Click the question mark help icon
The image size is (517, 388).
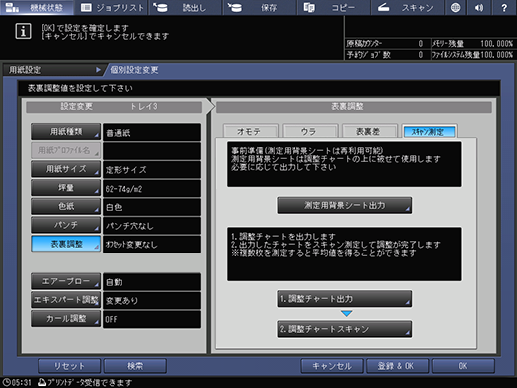tap(504, 7)
